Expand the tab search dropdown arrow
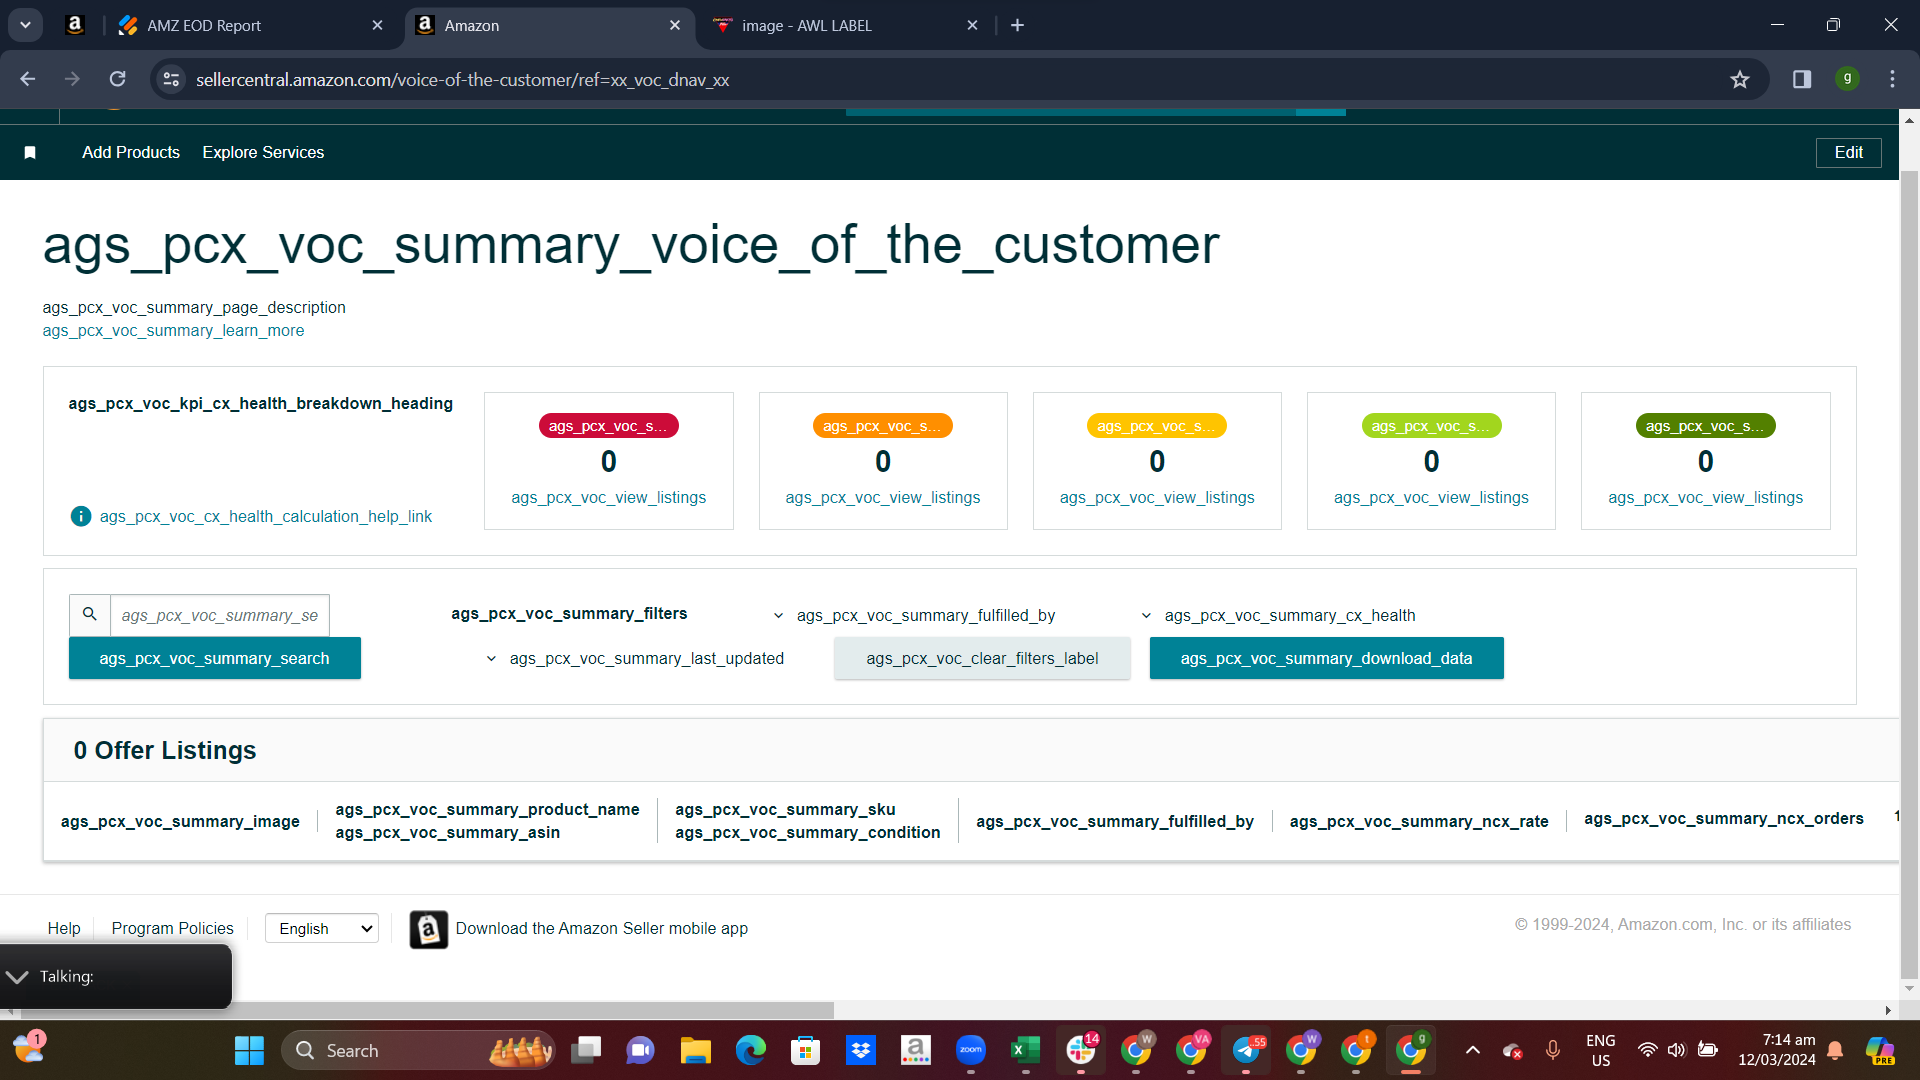This screenshot has width=1920, height=1080. [25, 25]
